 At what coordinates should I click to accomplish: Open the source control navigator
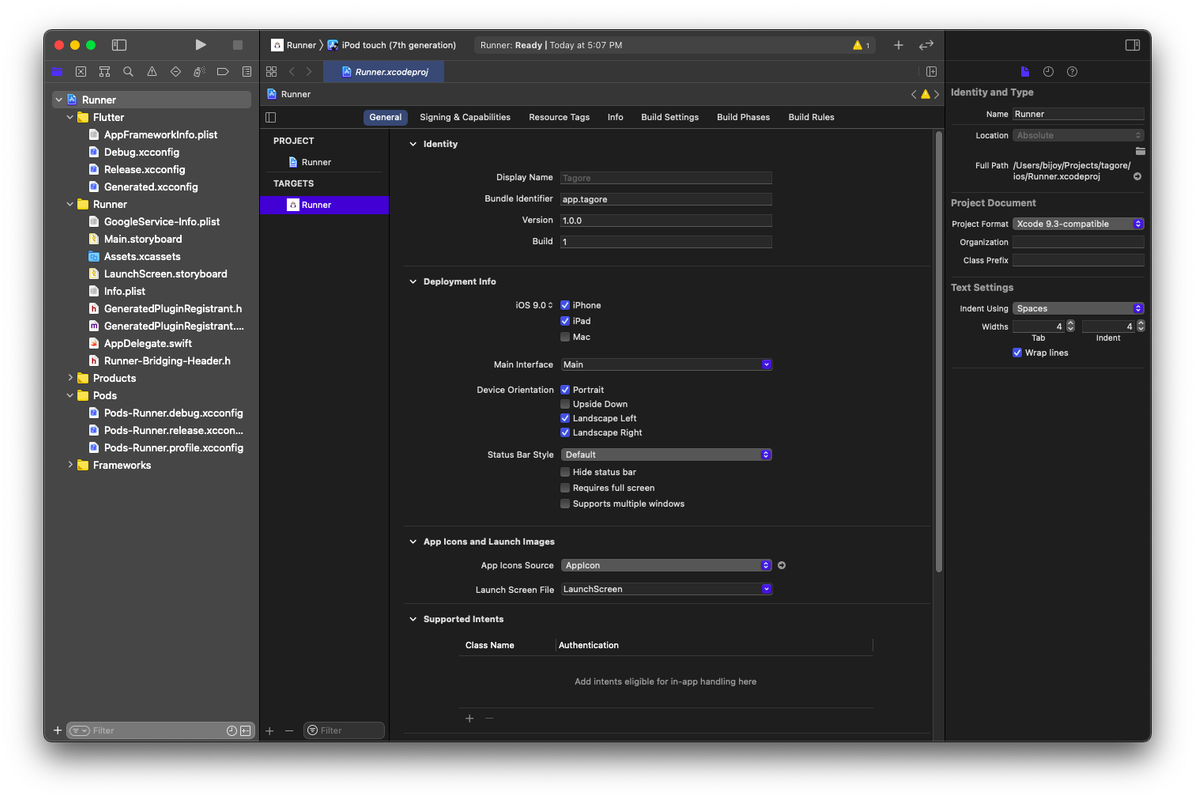81,72
